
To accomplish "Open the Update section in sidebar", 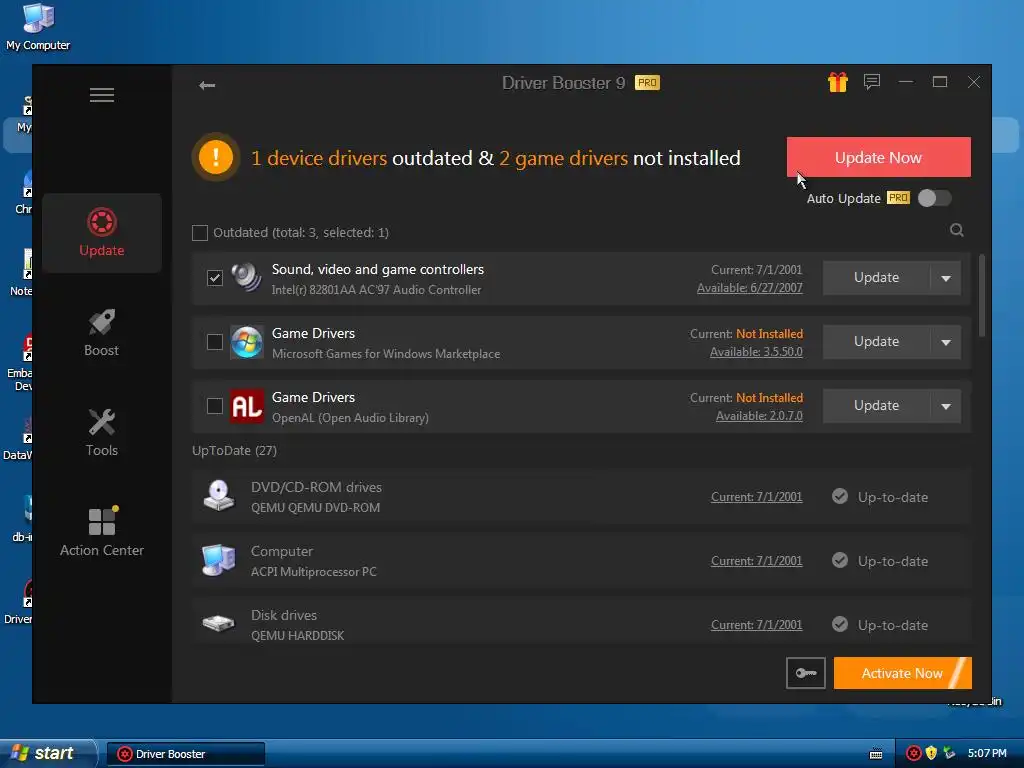I will pyautogui.click(x=101, y=233).
